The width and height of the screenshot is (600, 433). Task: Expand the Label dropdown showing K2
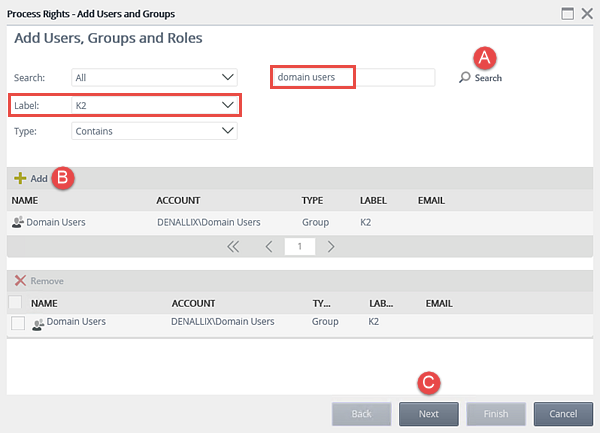tap(154, 104)
